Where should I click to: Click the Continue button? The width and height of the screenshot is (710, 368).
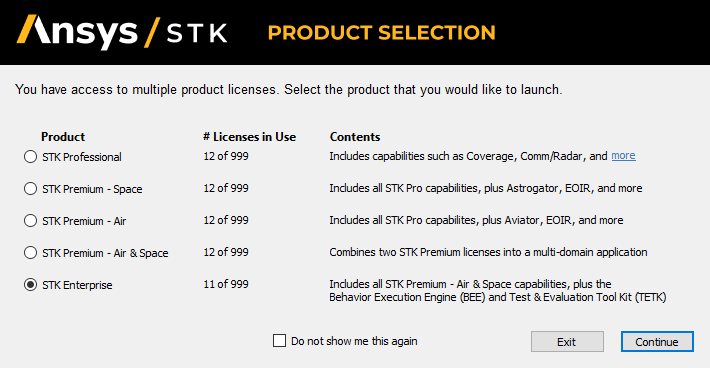click(657, 342)
